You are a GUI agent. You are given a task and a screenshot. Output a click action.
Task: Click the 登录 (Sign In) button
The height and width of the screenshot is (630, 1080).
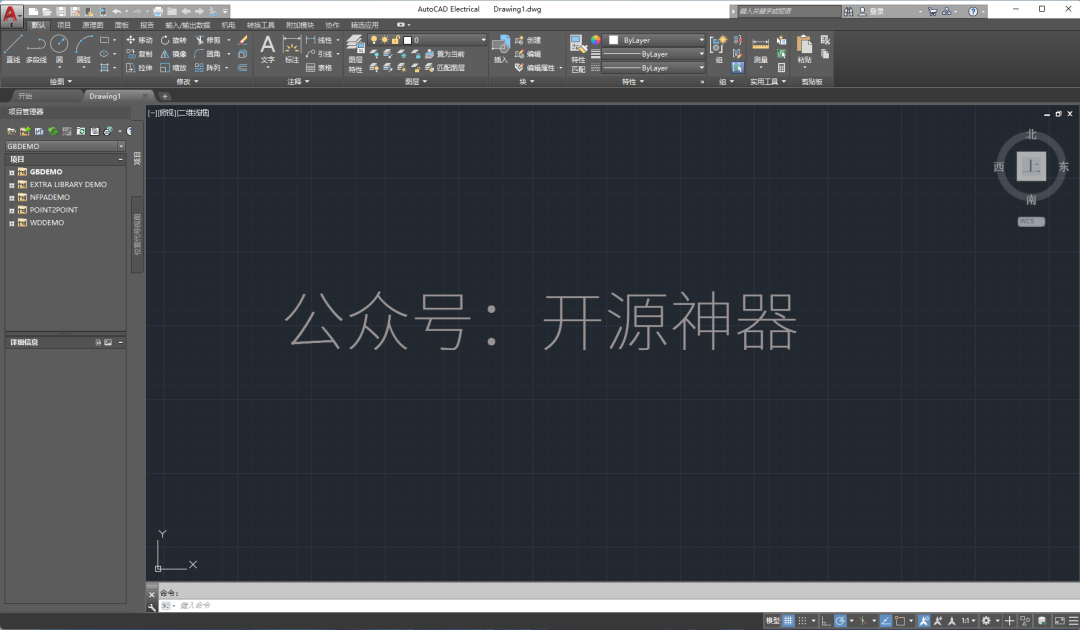coord(871,11)
